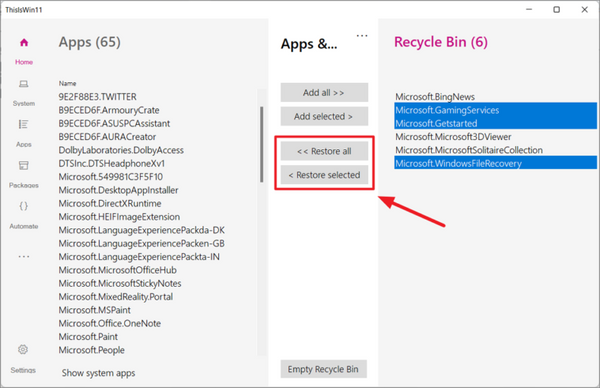Open Settings gear icon
Viewport: 600px width, 388px height.
pos(23,349)
